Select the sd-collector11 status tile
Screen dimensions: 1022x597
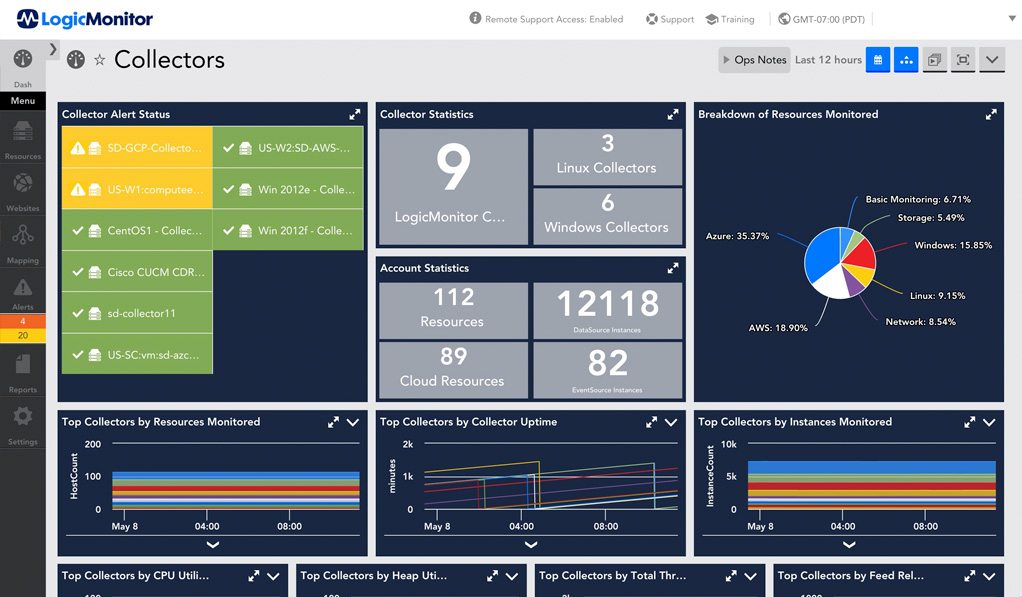coord(137,313)
